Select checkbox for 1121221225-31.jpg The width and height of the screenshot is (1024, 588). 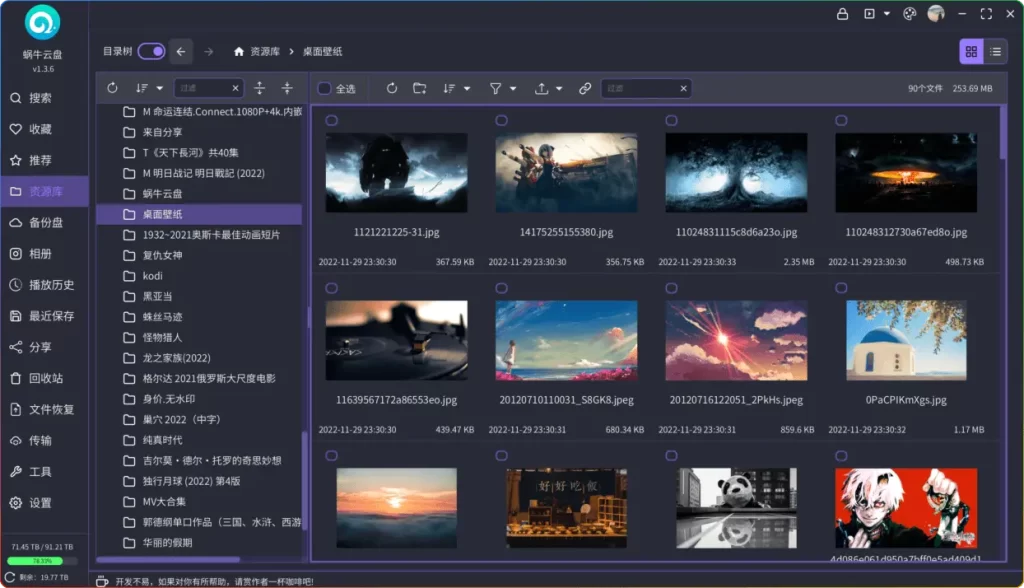tap(332, 120)
